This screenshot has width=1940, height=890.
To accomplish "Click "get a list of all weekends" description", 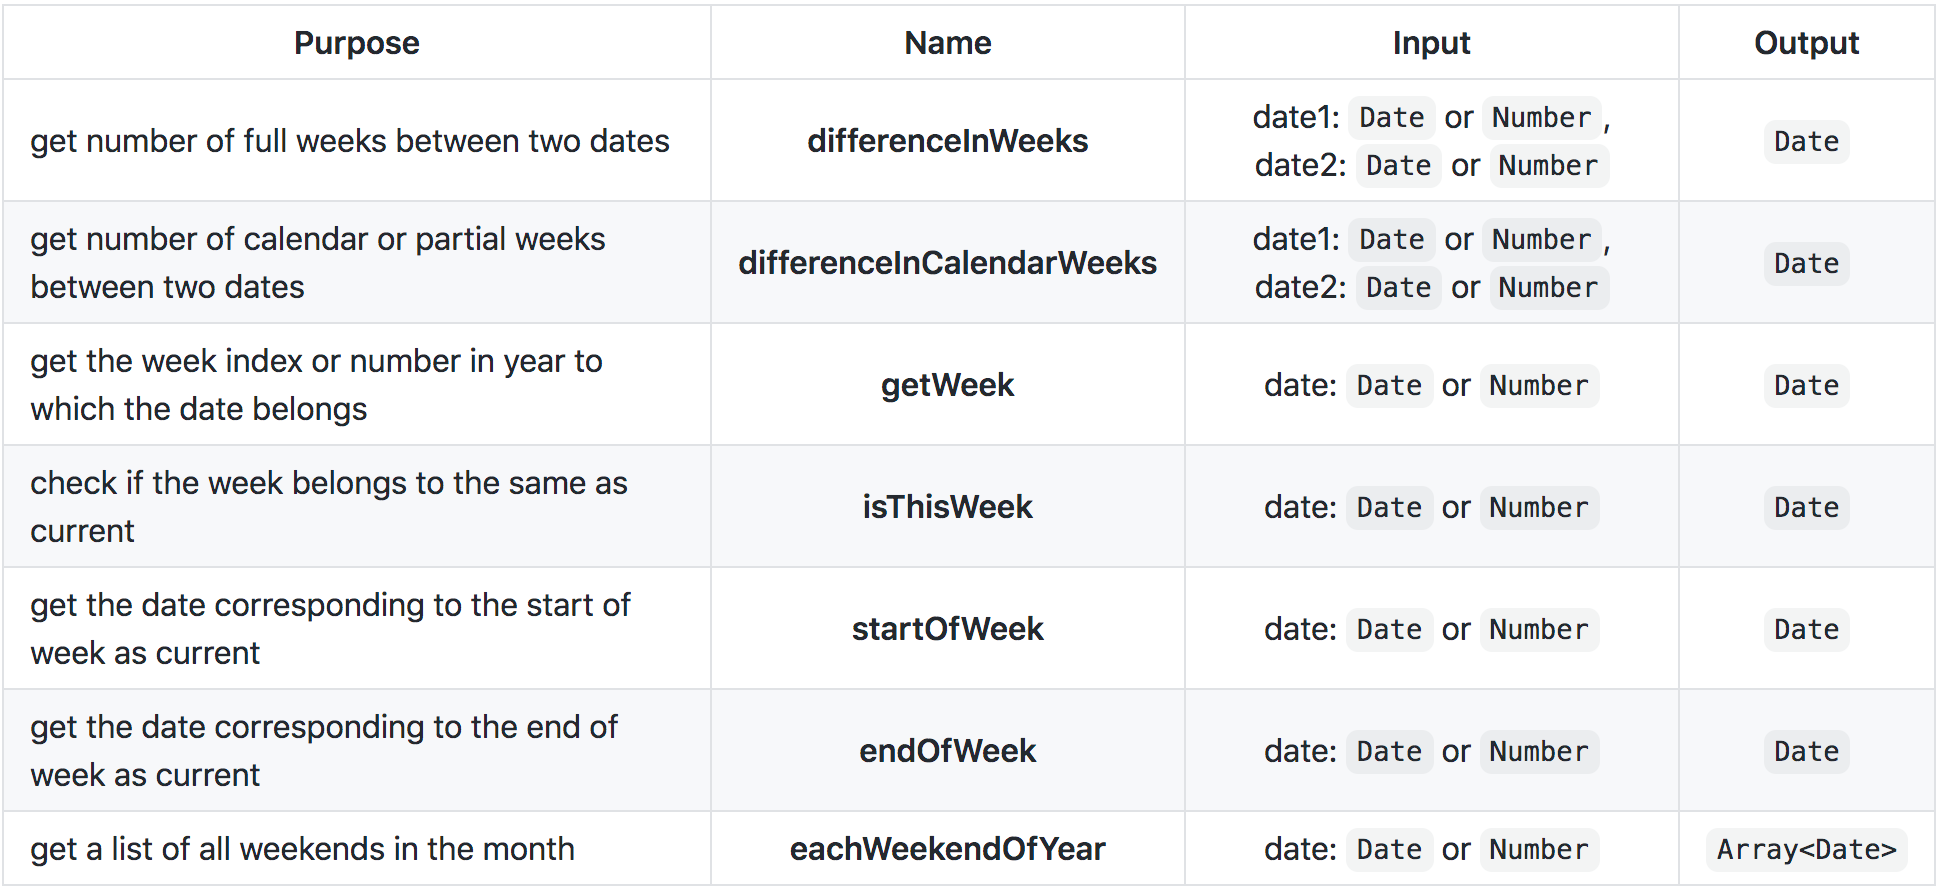I will [302, 849].
